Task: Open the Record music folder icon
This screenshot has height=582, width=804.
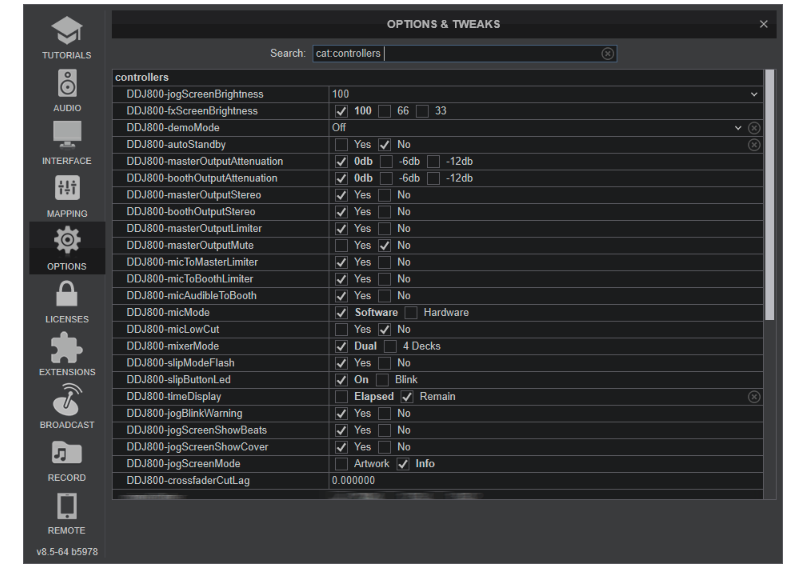Action: pyautogui.click(x=67, y=453)
